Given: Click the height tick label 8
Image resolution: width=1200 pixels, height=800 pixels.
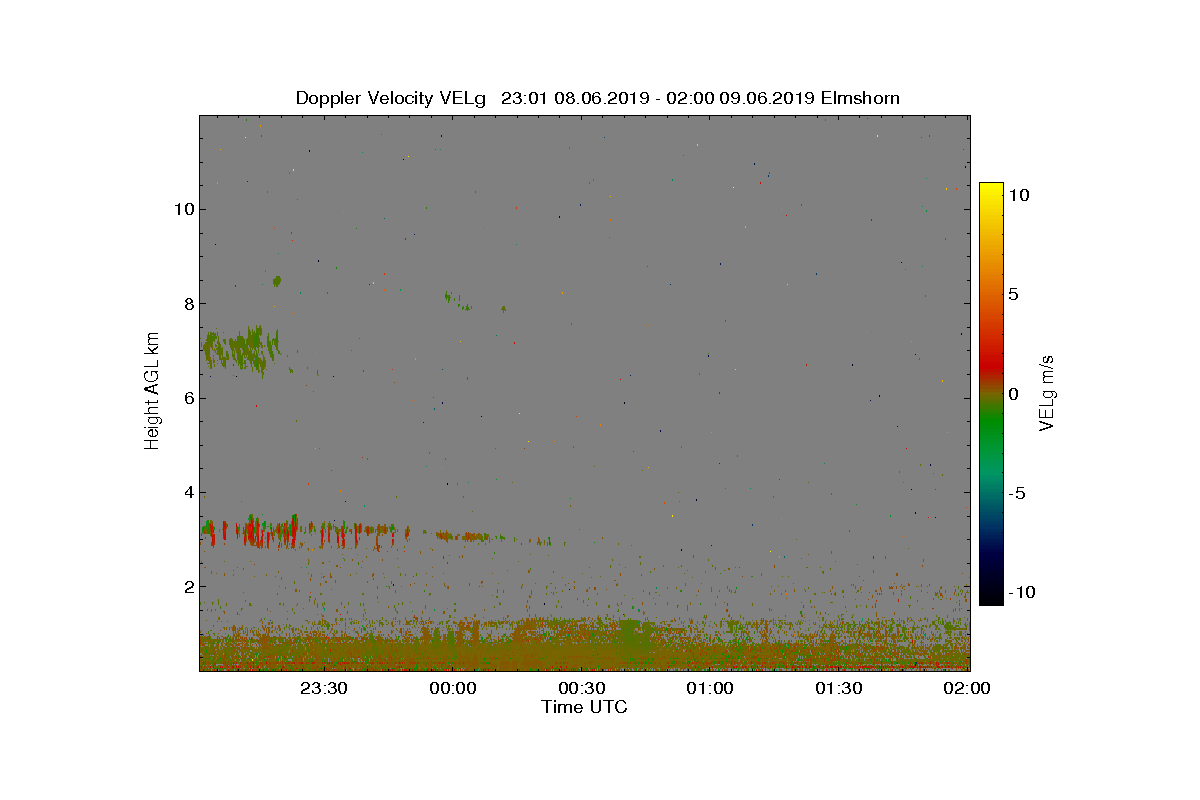Looking at the screenshot, I should point(187,304).
